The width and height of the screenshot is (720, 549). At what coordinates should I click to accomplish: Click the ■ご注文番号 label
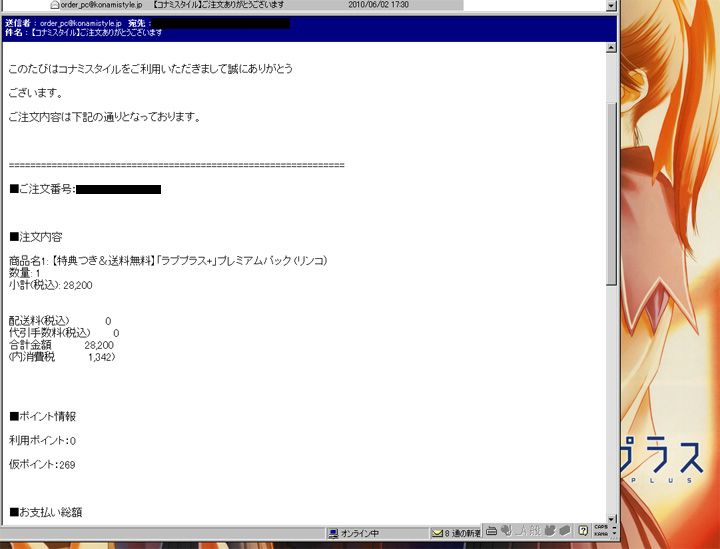click(x=42, y=189)
